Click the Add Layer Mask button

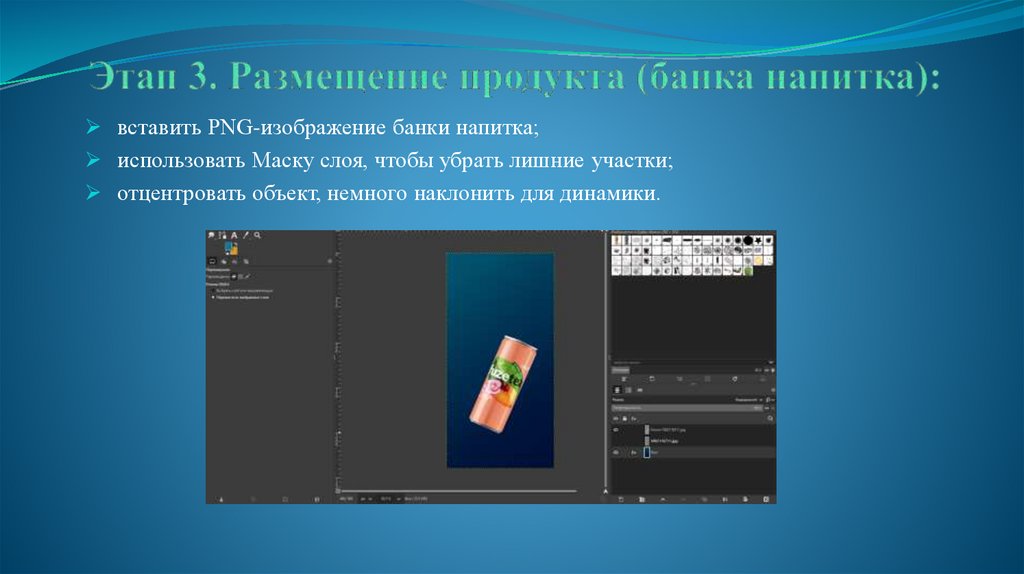click(x=745, y=500)
